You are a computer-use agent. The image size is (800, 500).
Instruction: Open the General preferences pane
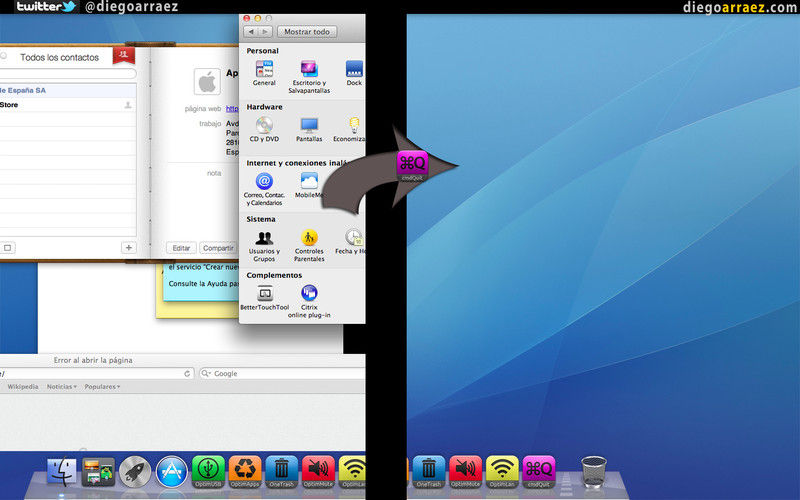[x=264, y=73]
